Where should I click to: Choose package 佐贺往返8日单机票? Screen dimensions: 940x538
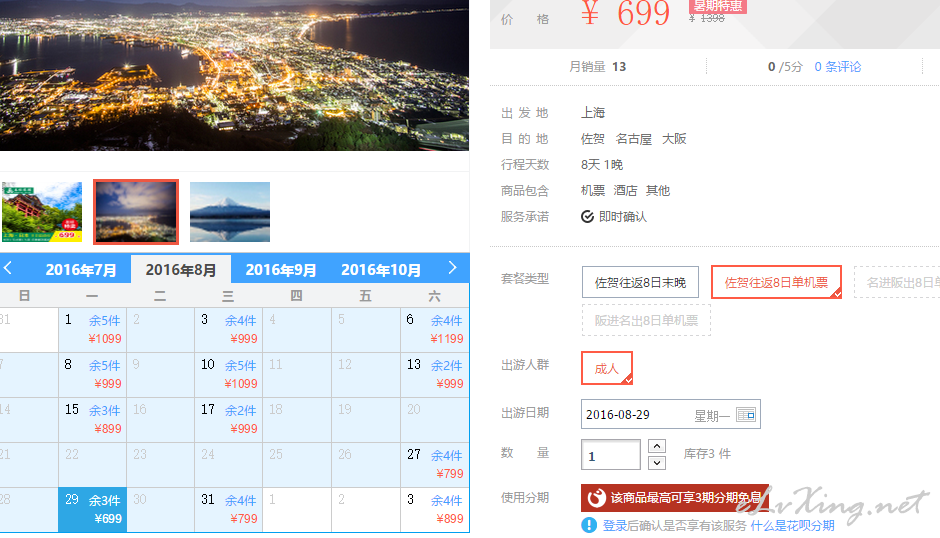coord(776,282)
